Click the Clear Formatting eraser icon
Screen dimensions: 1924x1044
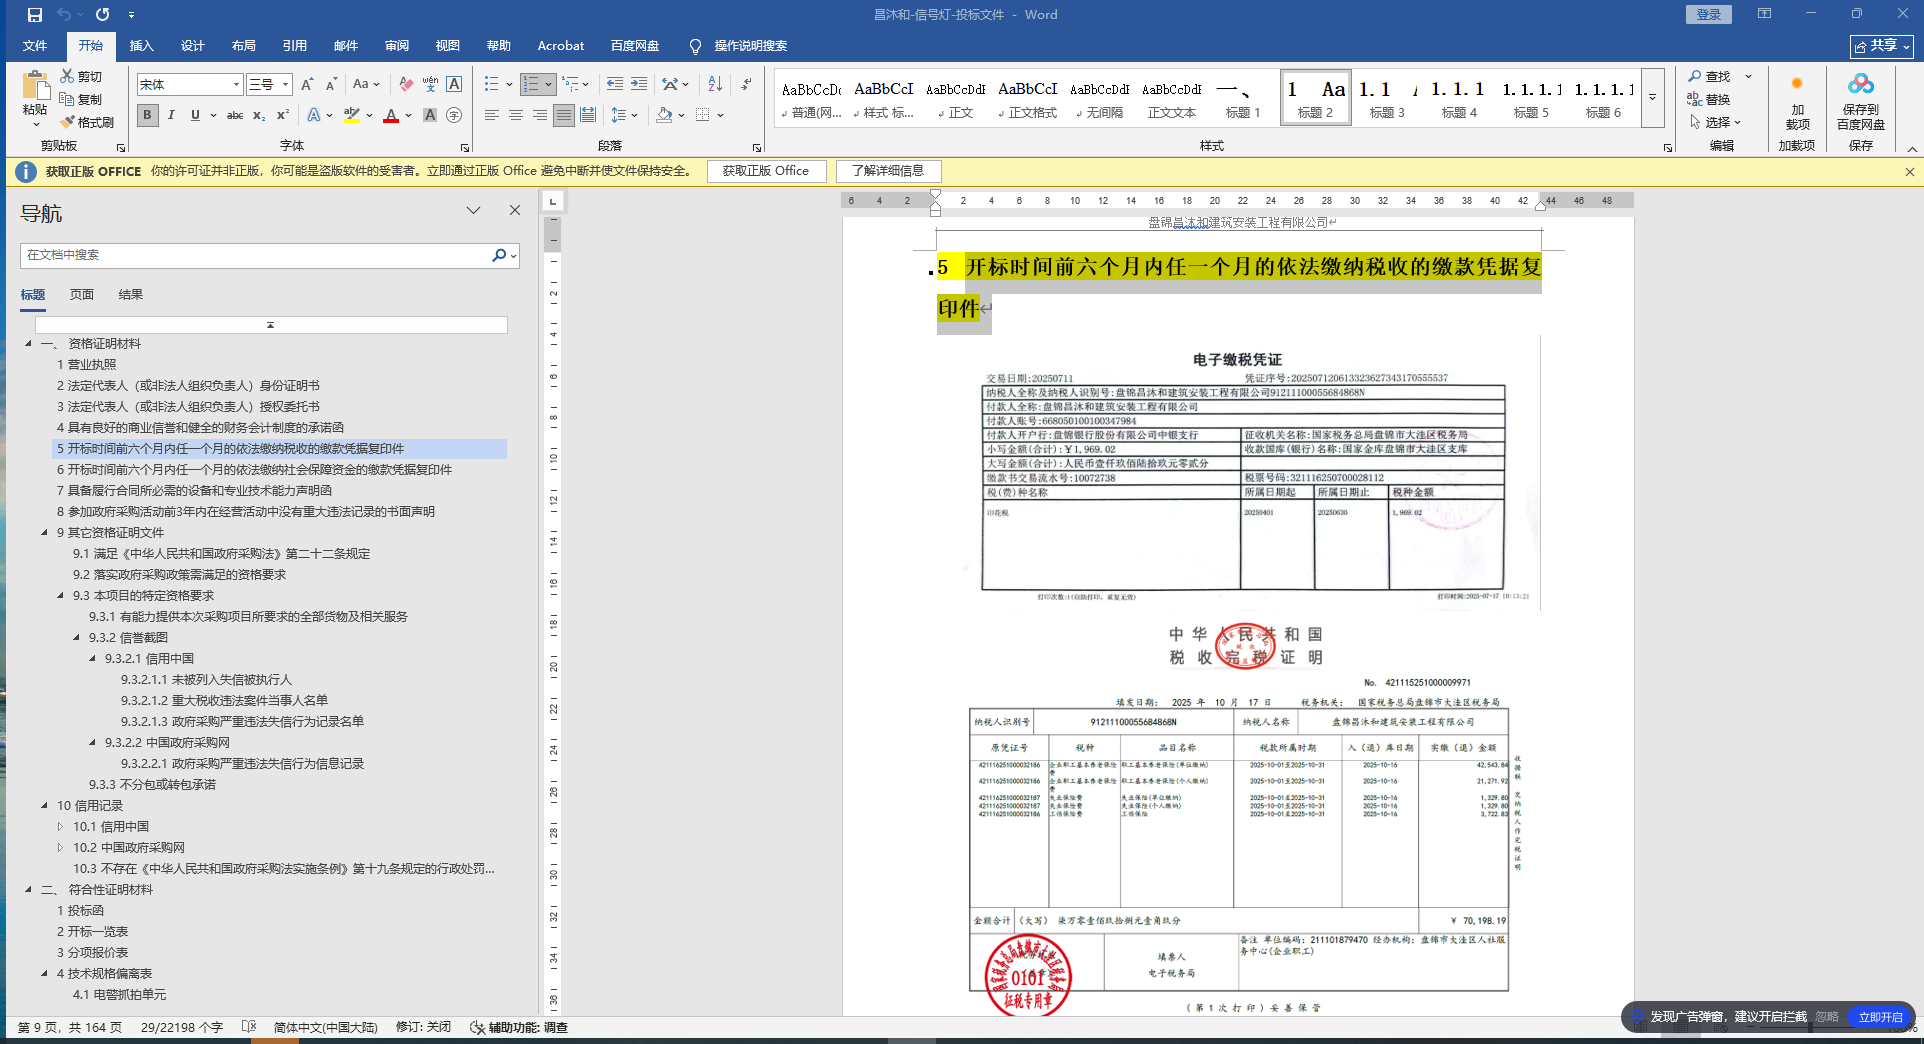click(x=405, y=84)
